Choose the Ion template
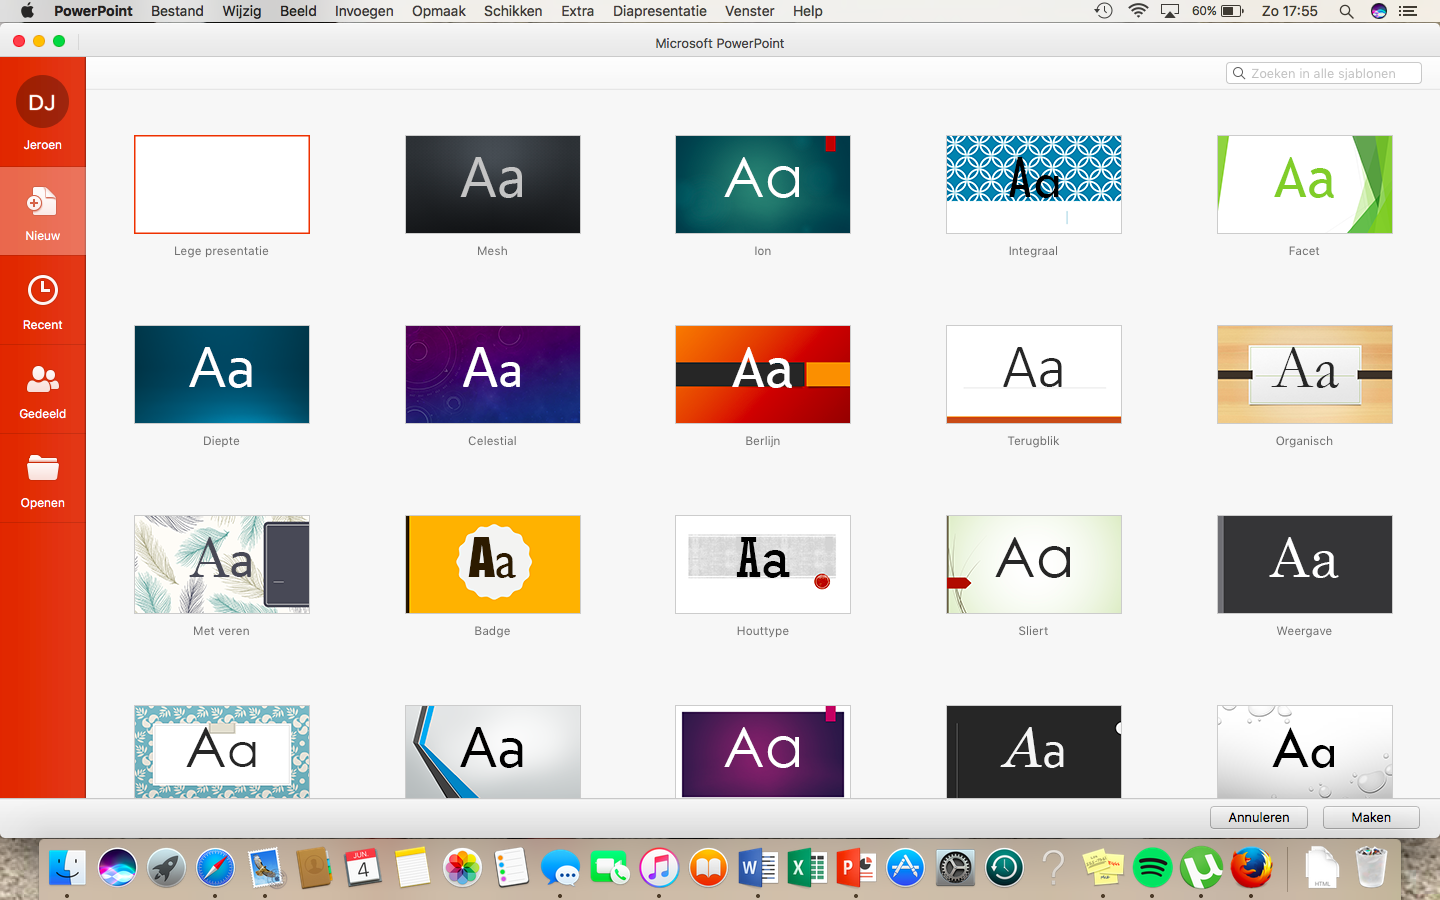This screenshot has height=900, width=1440. click(x=763, y=184)
